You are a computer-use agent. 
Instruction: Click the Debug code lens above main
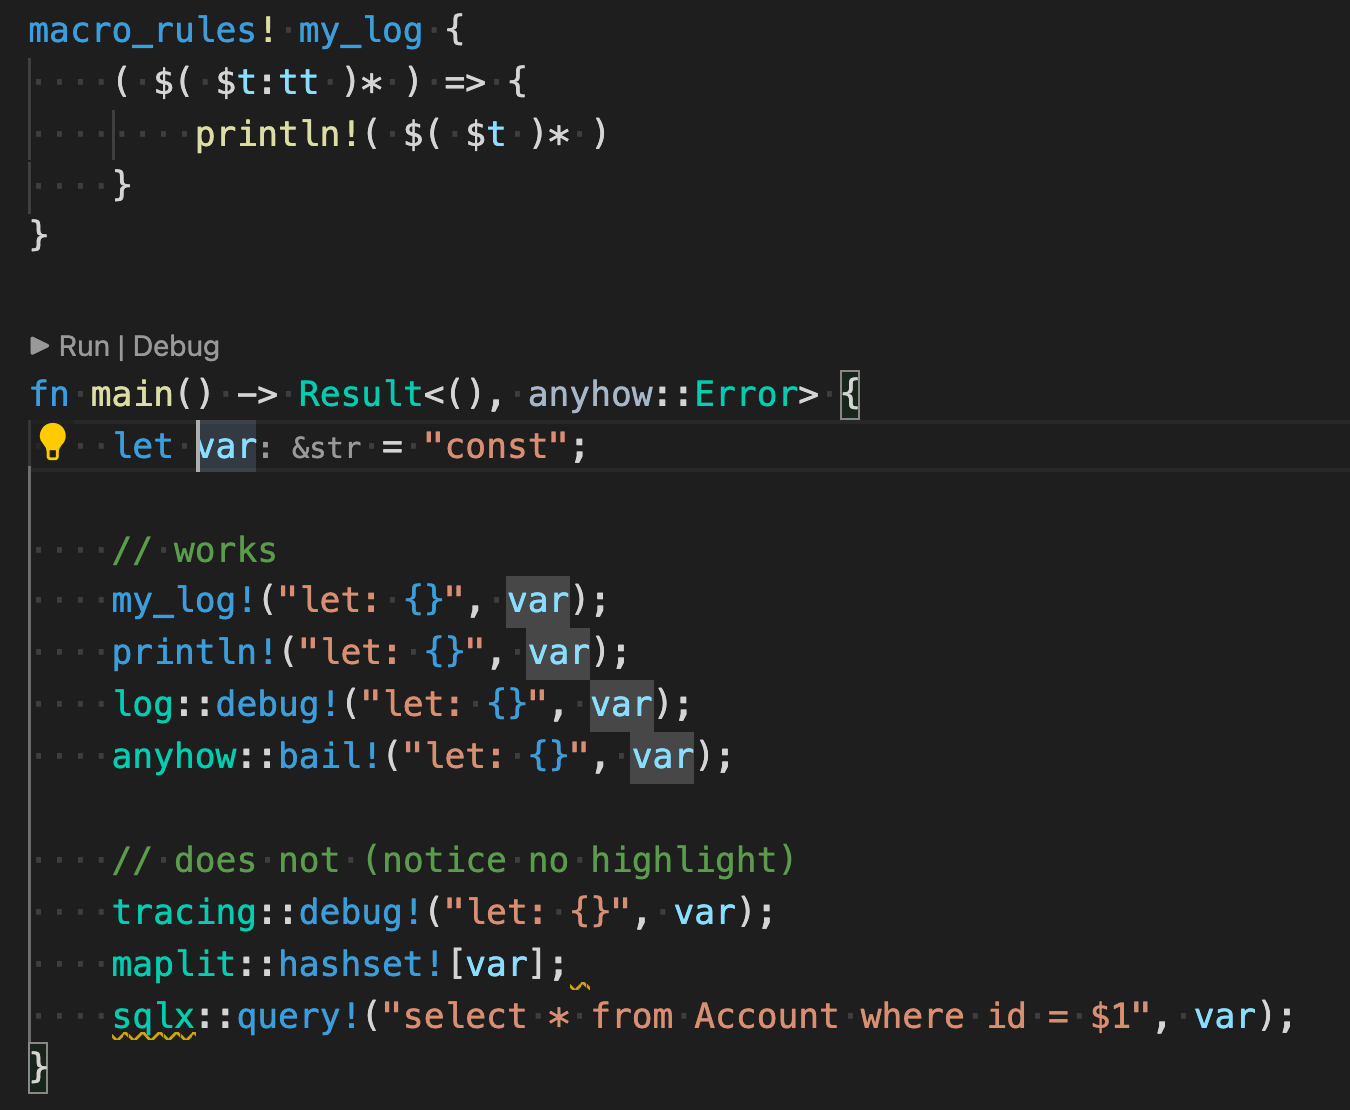click(176, 345)
